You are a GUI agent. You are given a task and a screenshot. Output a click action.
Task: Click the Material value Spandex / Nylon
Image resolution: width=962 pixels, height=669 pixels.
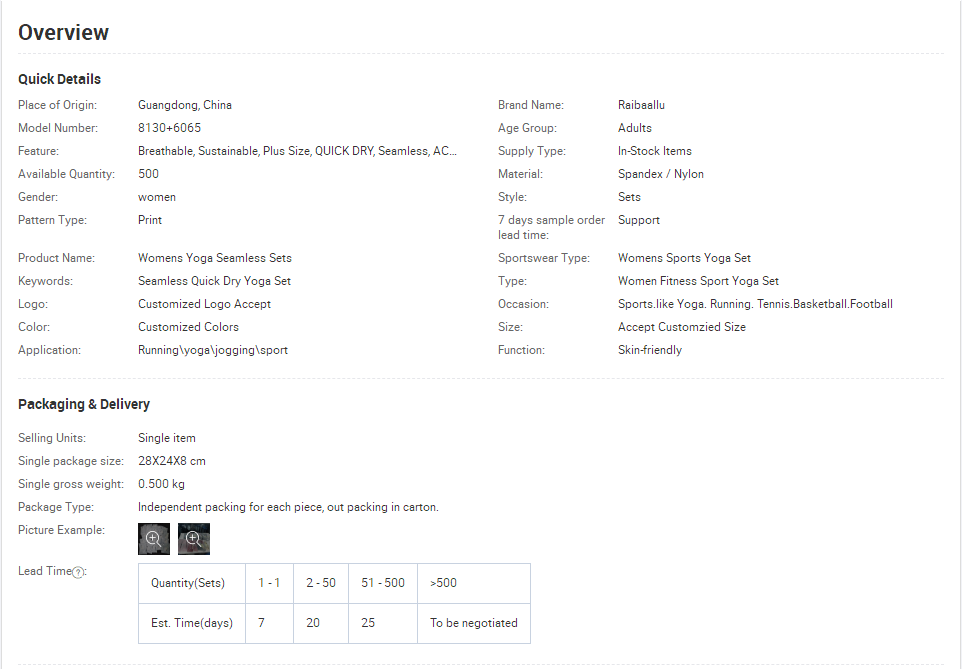pos(661,174)
